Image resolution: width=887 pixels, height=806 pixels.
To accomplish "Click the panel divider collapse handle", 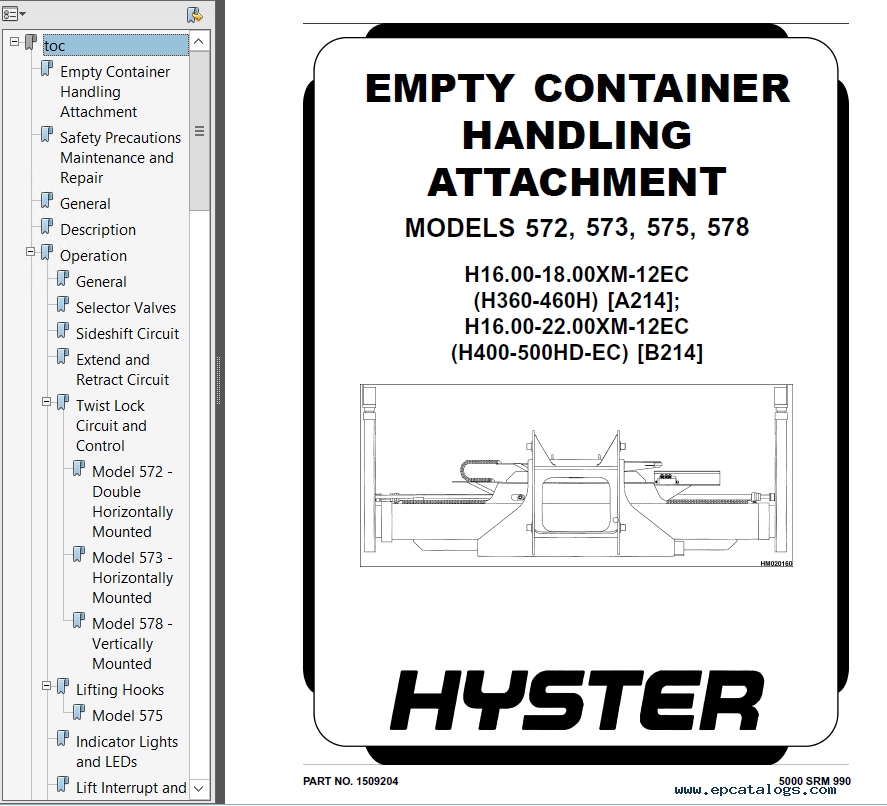I will 218,380.
